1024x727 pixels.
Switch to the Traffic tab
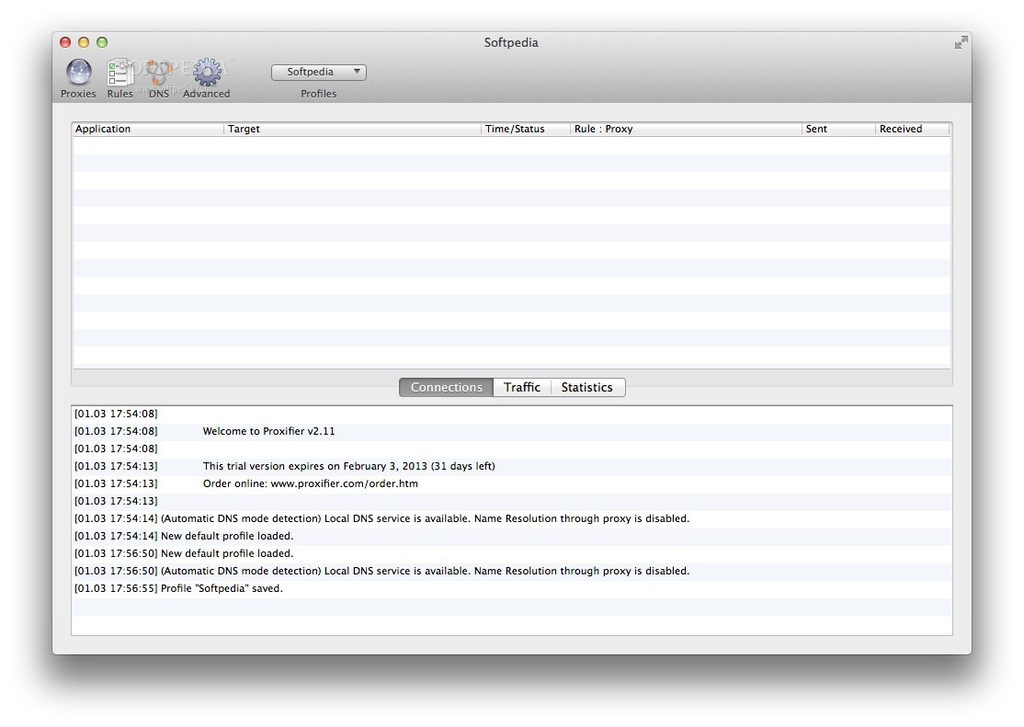coord(521,387)
